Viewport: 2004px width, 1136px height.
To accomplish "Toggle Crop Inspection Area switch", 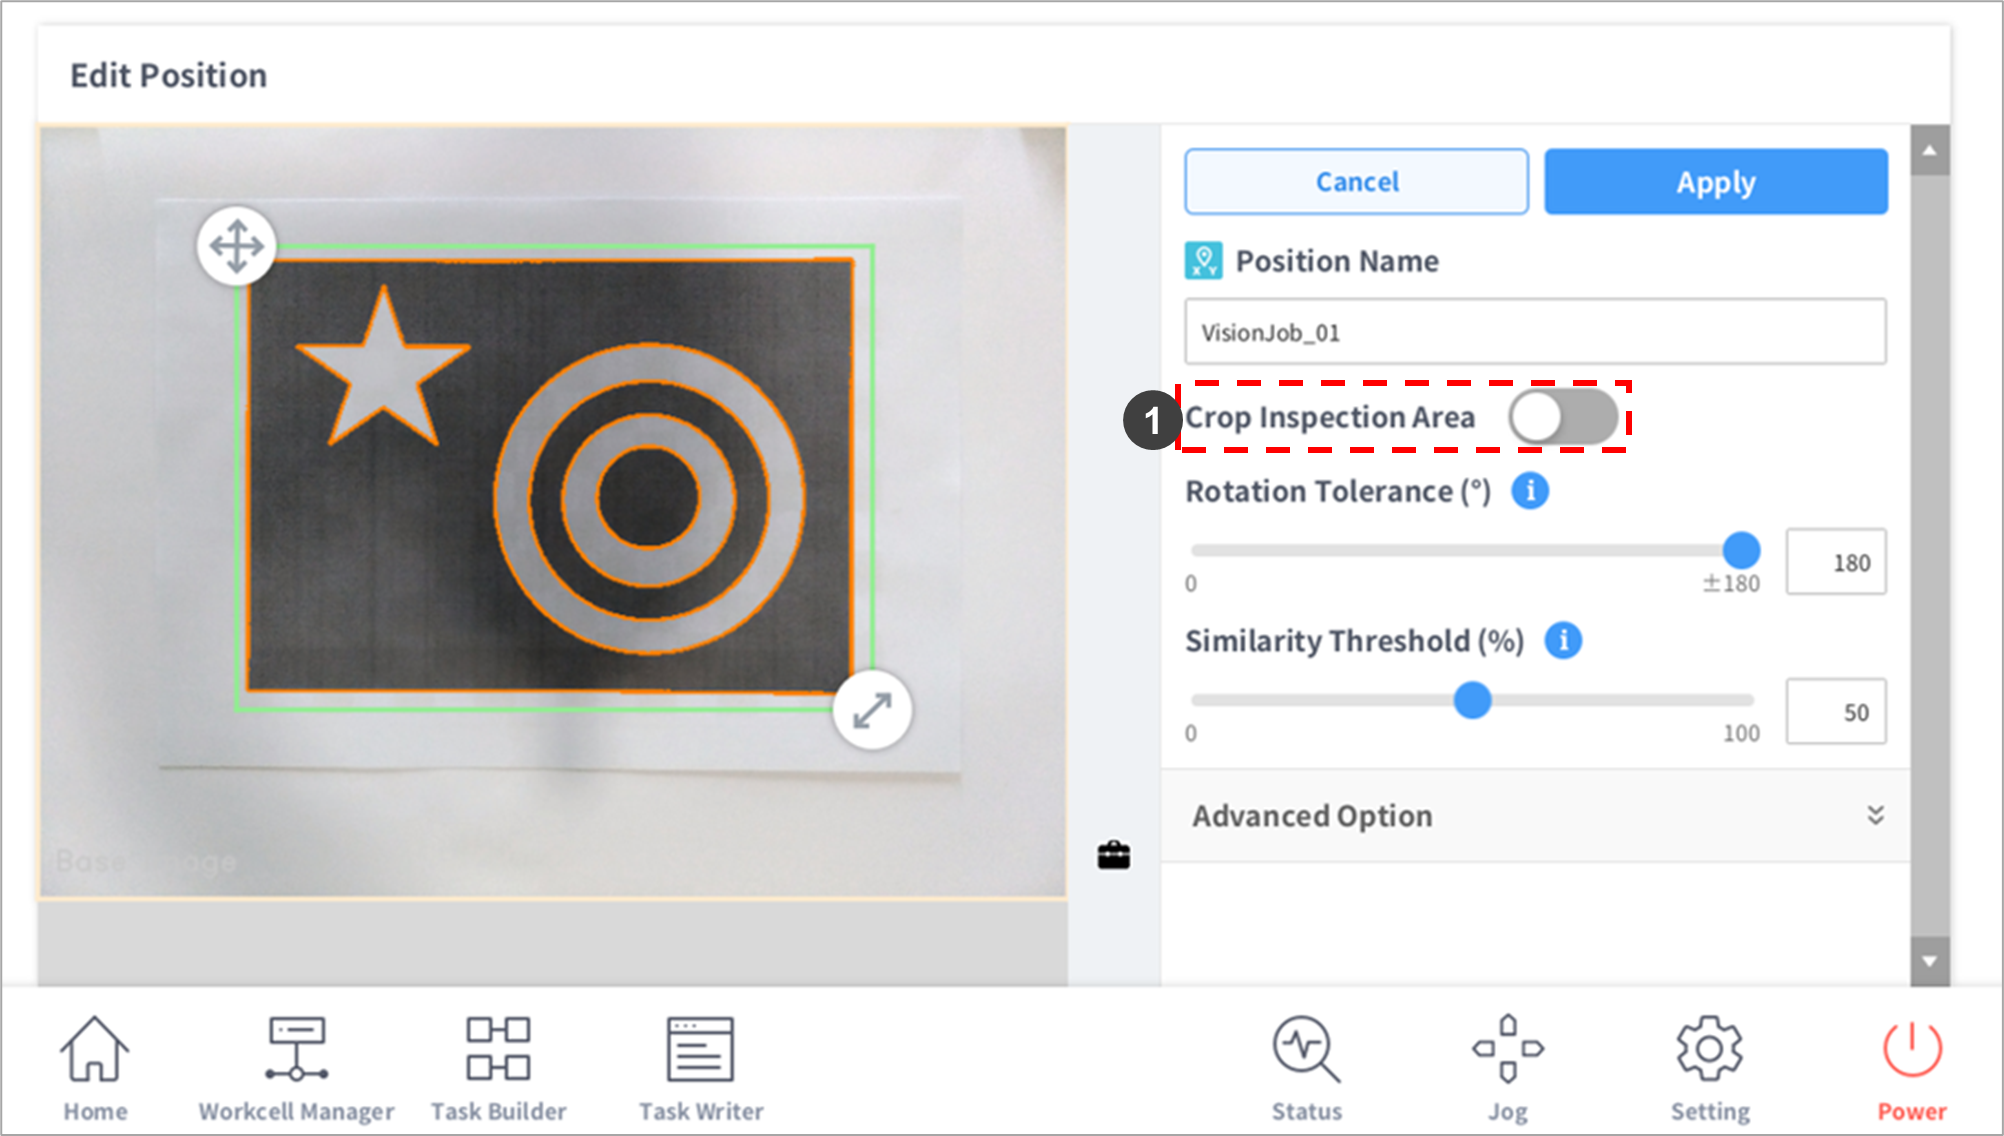I will (1562, 417).
